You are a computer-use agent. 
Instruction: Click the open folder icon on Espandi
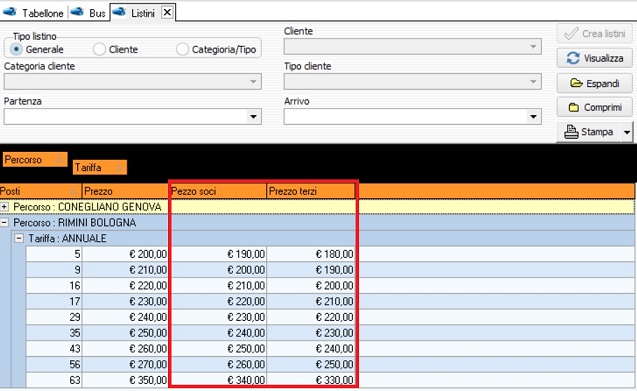(x=576, y=83)
